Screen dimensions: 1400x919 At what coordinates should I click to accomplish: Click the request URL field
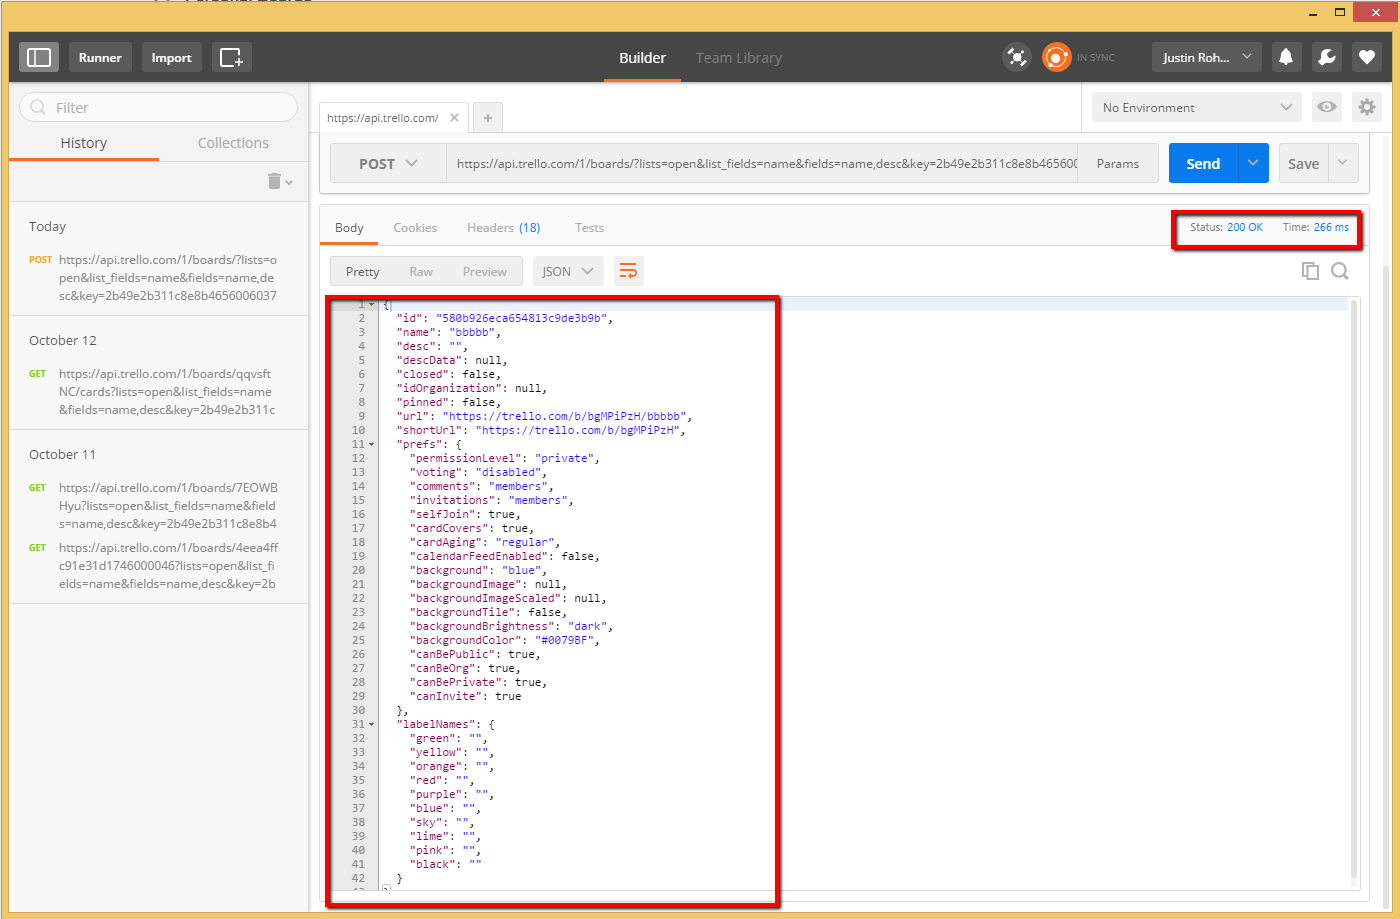[x=762, y=163]
